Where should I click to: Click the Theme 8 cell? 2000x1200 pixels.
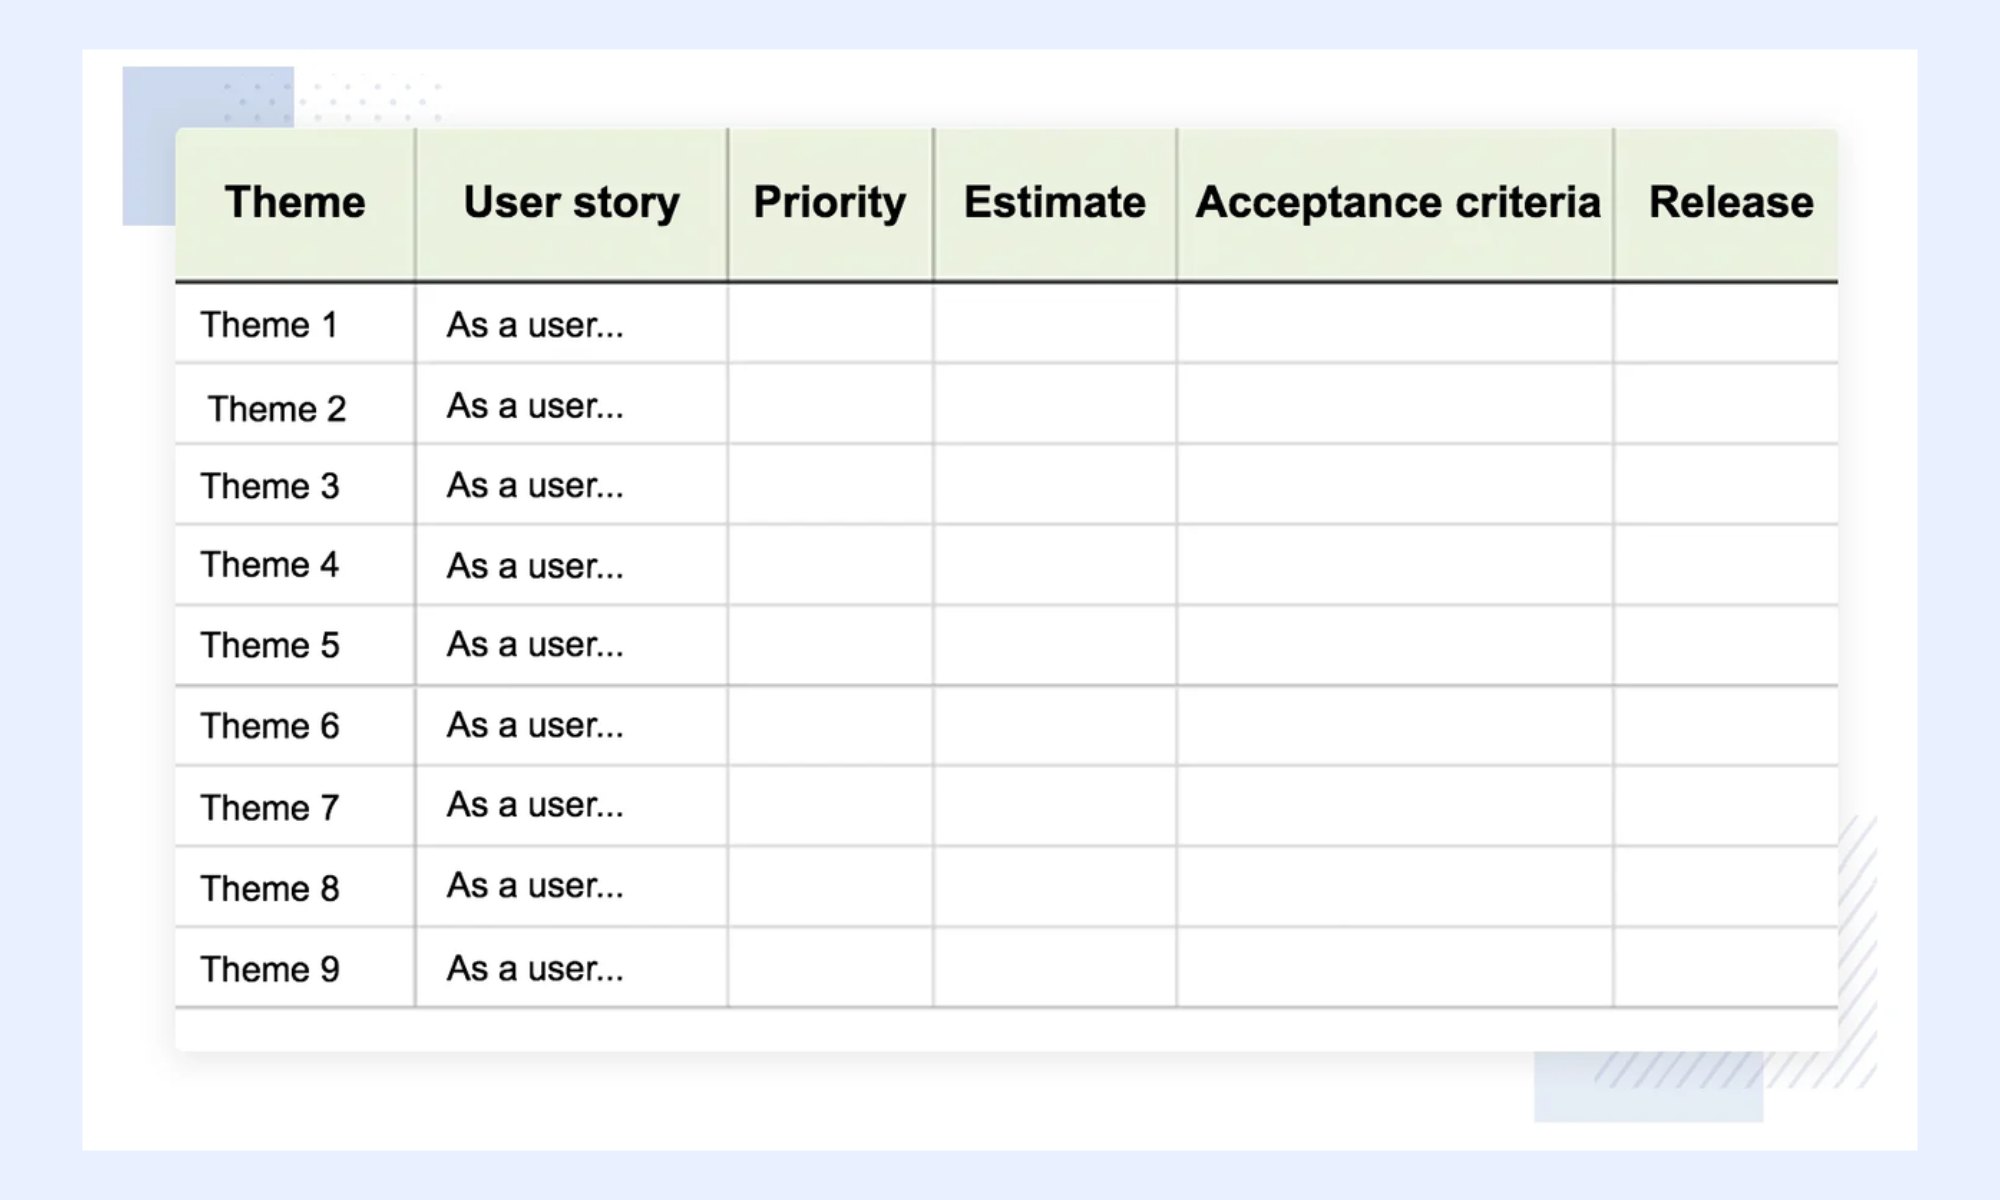(295, 887)
